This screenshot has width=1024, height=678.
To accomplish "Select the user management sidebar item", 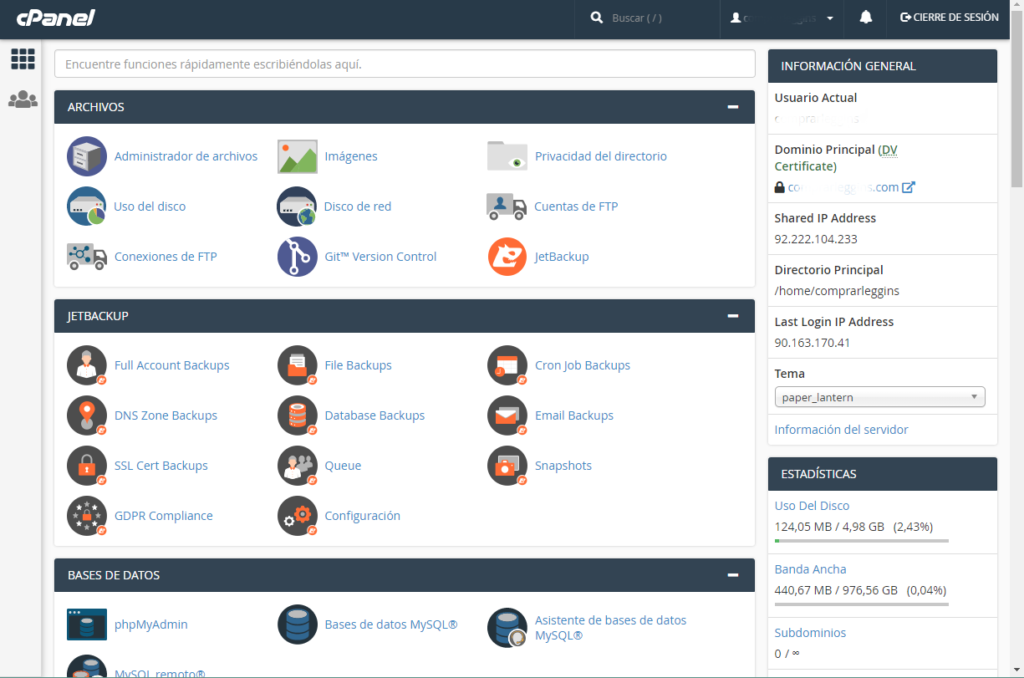I will [x=22, y=98].
